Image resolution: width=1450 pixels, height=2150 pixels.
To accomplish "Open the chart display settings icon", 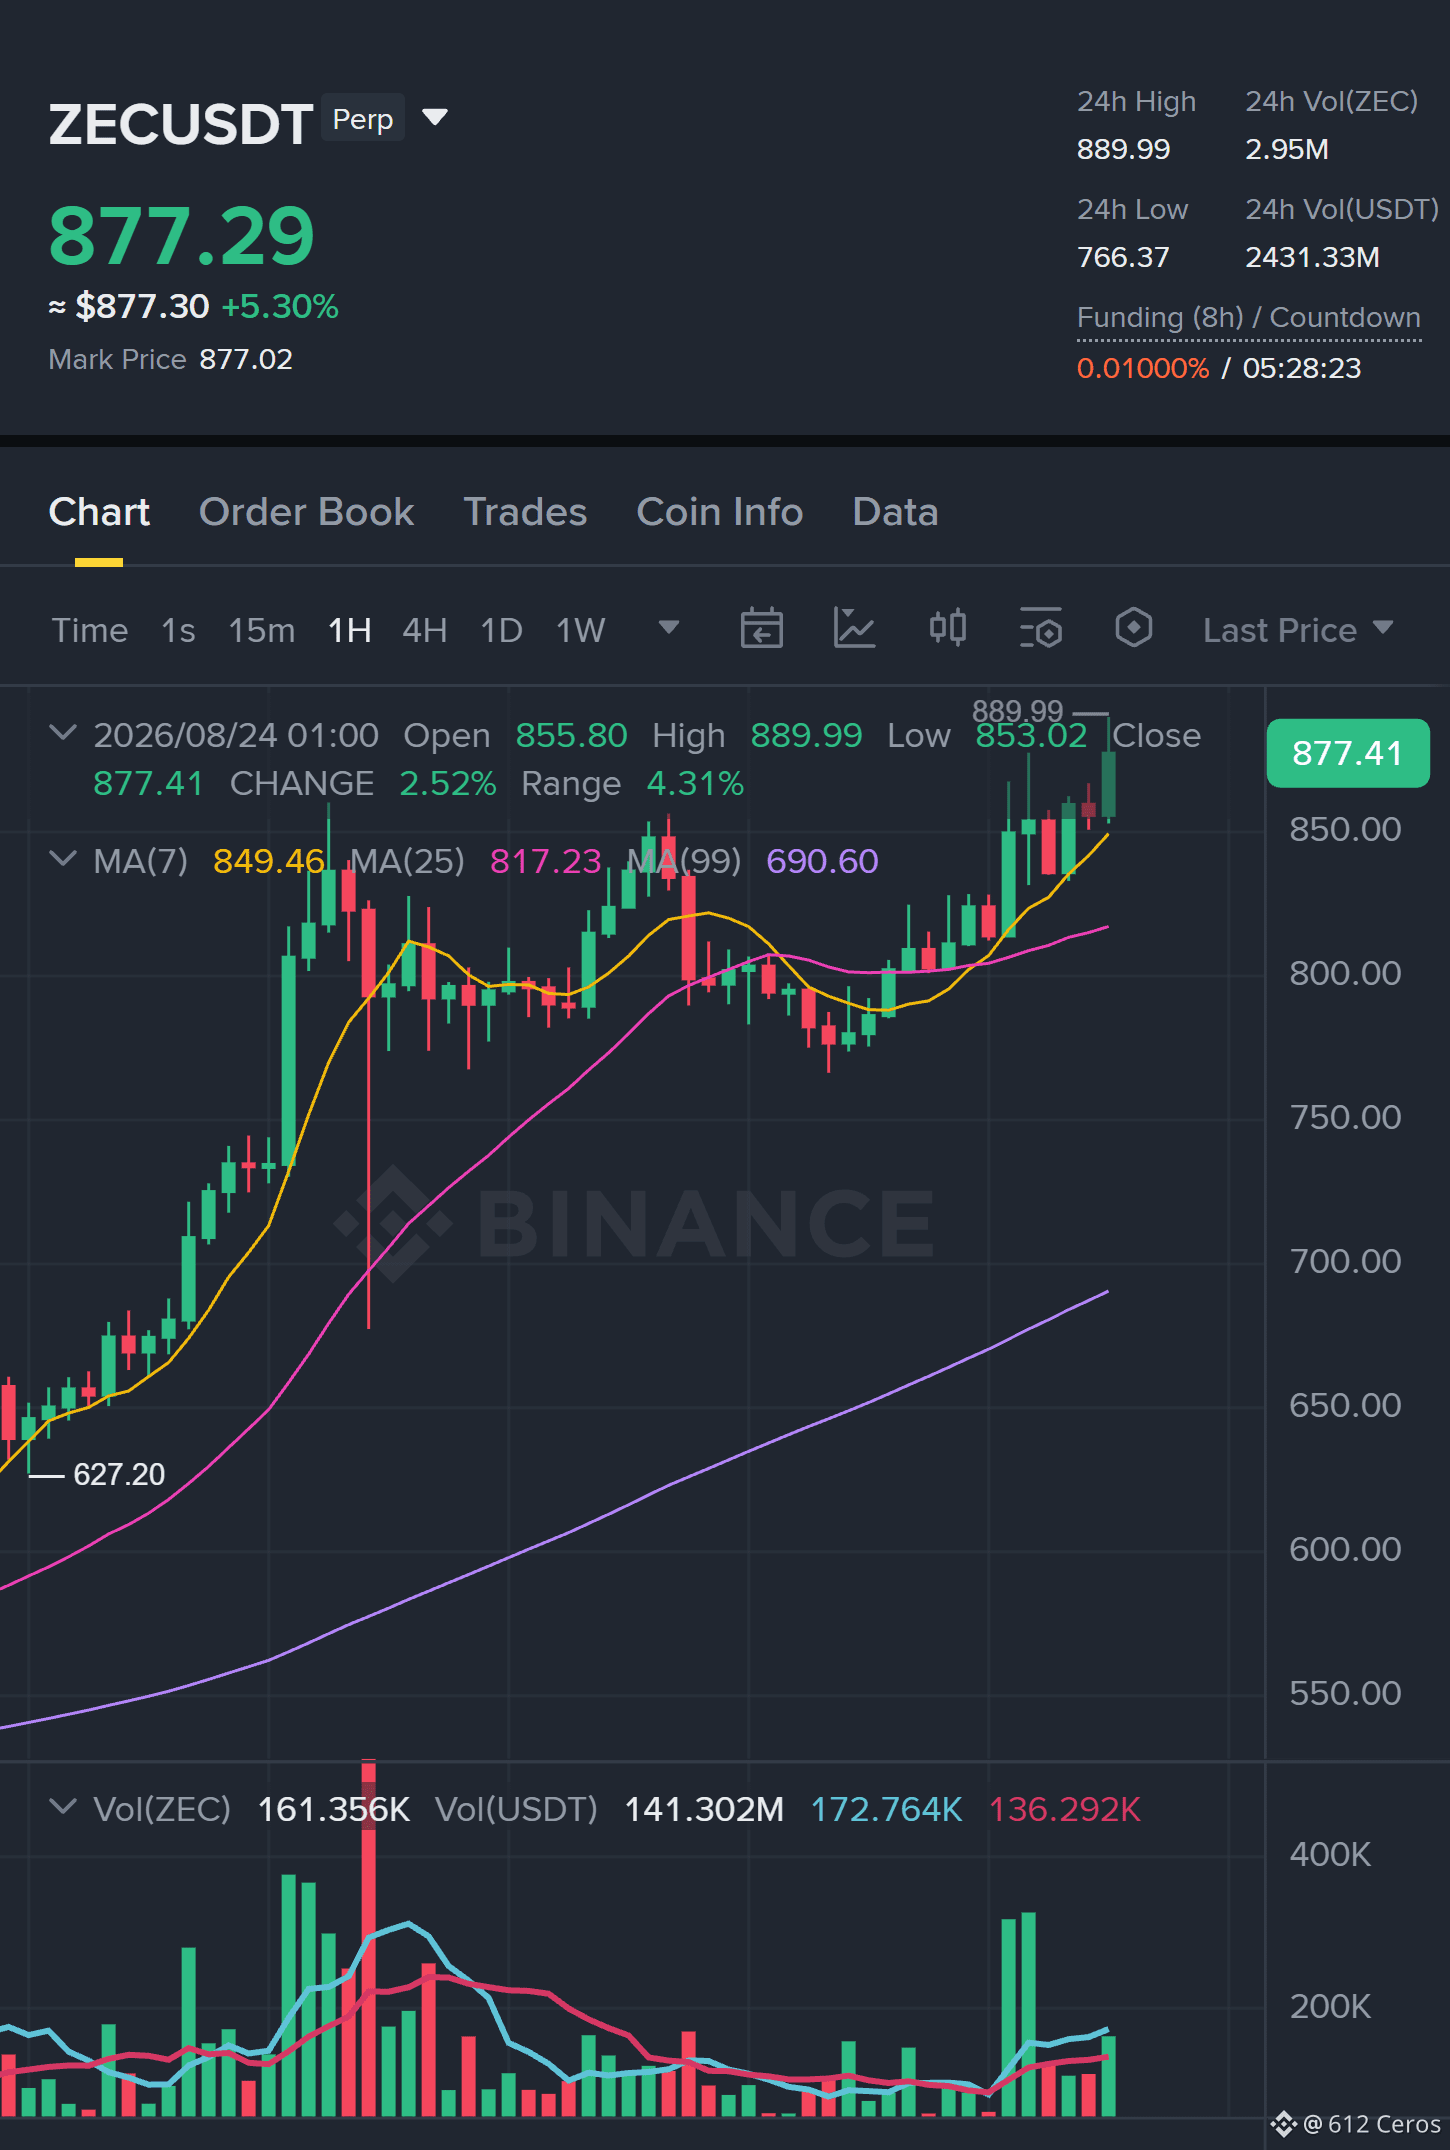I will coord(1041,629).
